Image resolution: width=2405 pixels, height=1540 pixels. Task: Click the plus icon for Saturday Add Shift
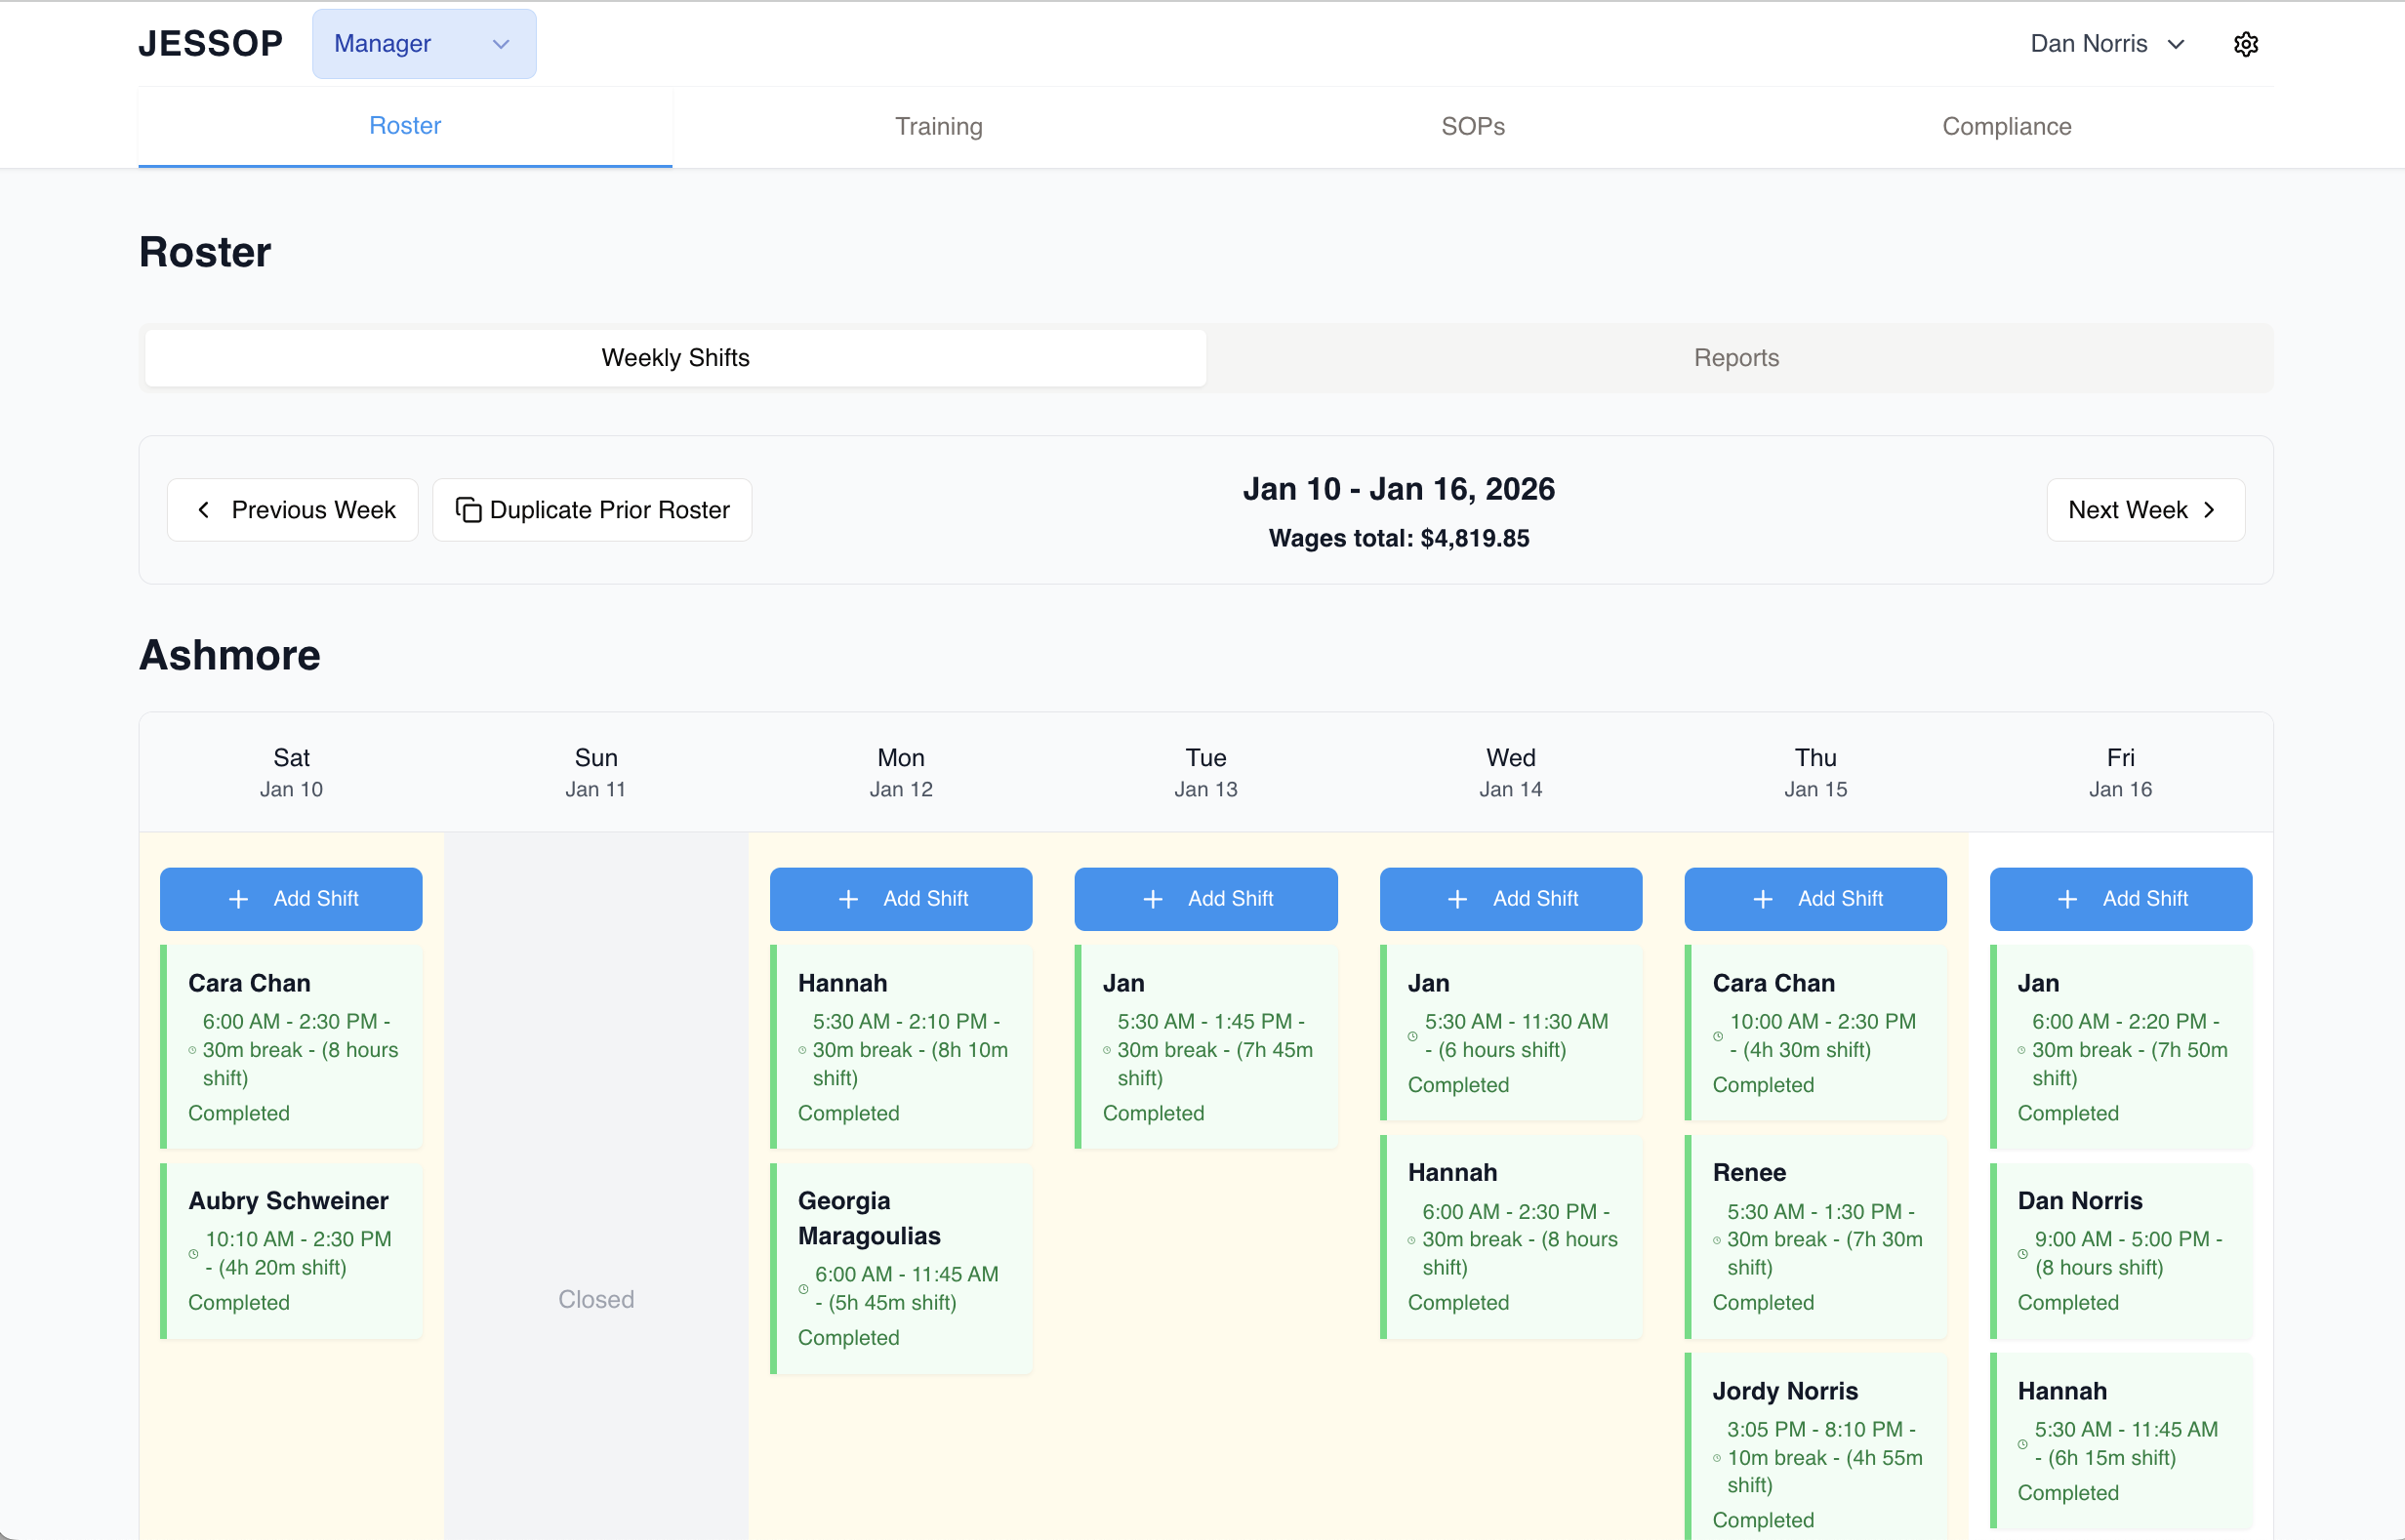coord(238,899)
